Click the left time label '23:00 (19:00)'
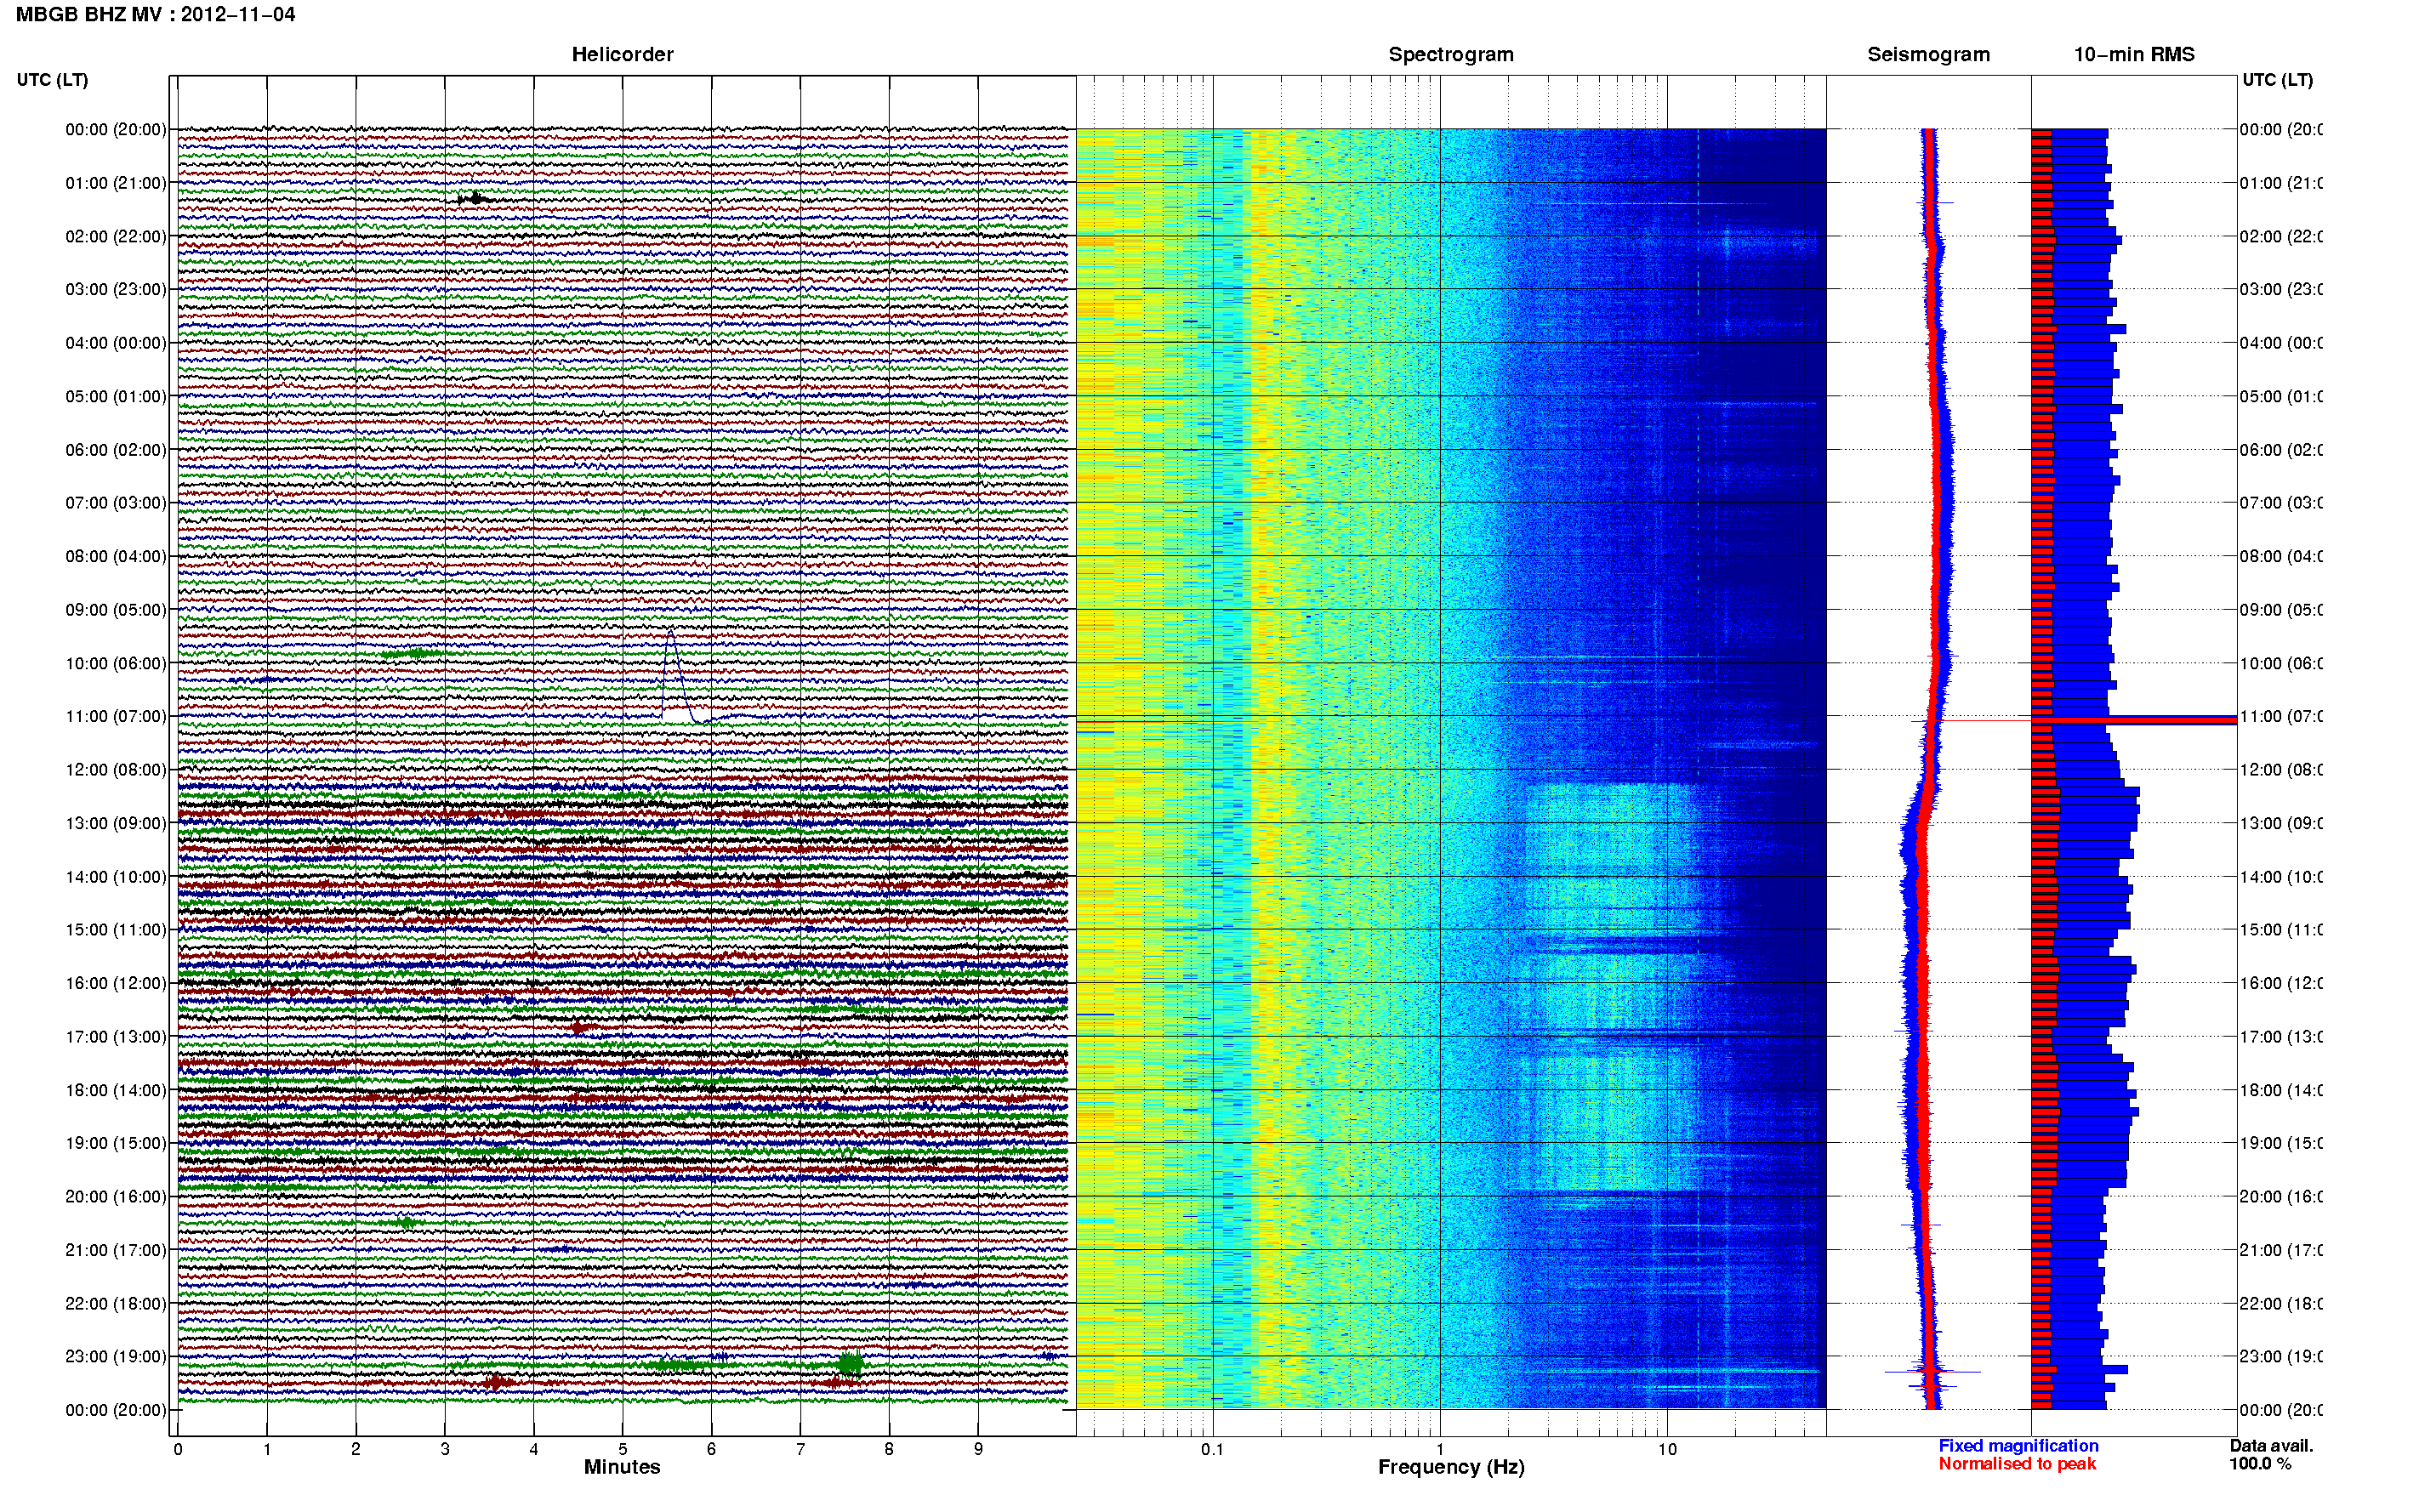Viewport: 2419px width, 1512px height. (x=116, y=1356)
